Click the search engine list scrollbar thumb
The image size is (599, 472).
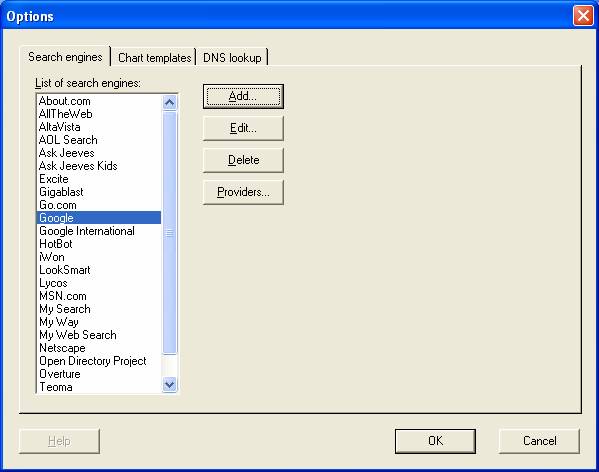coord(170,233)
